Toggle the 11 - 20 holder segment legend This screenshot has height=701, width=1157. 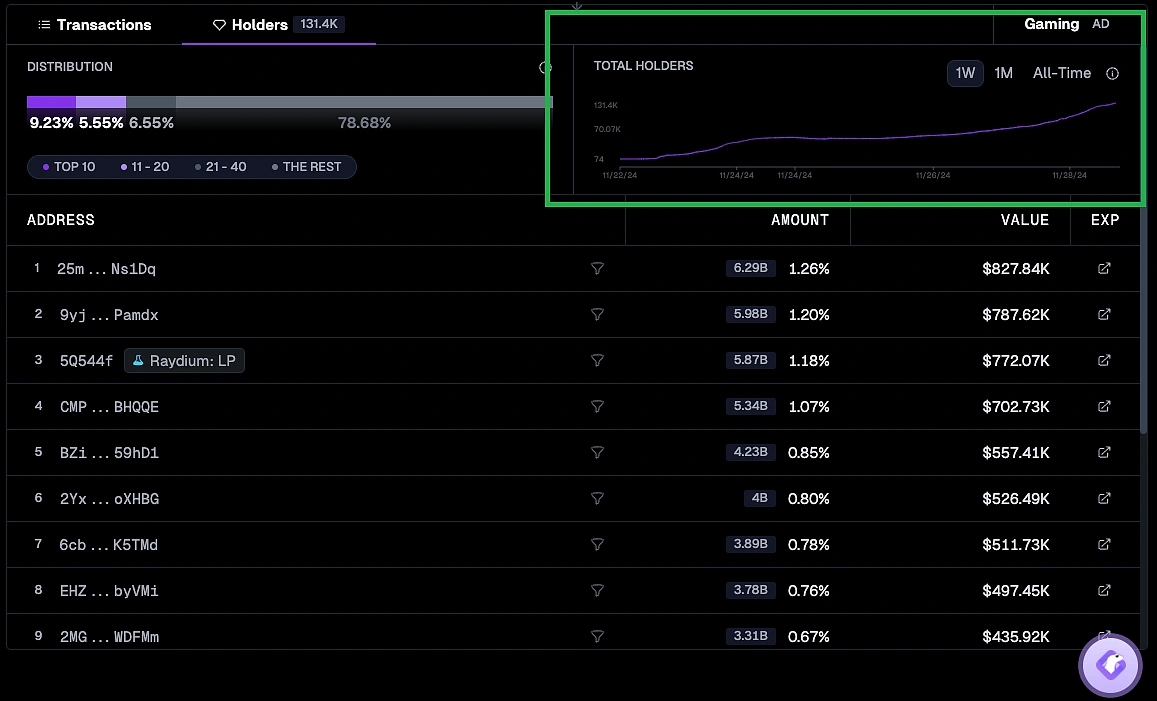[144, 167]
